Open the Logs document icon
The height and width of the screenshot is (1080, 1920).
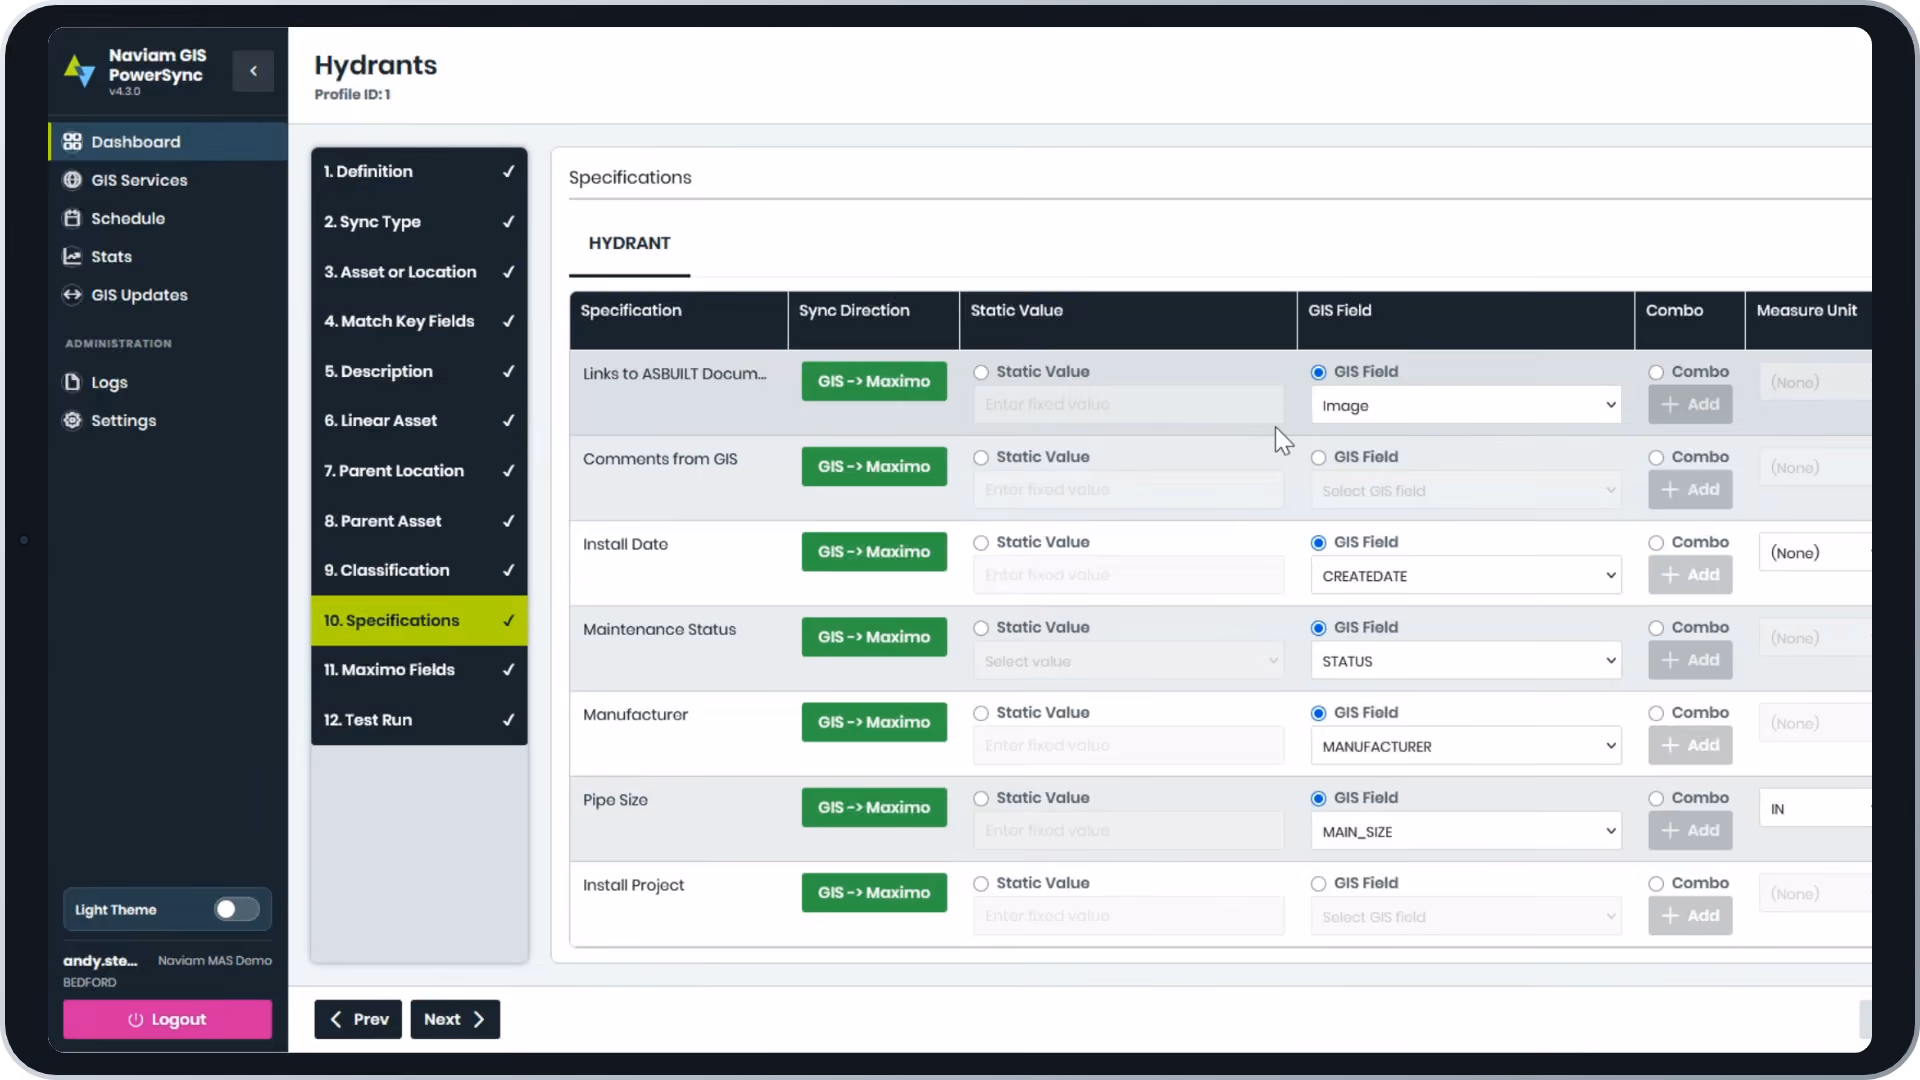tap(72, 382)
